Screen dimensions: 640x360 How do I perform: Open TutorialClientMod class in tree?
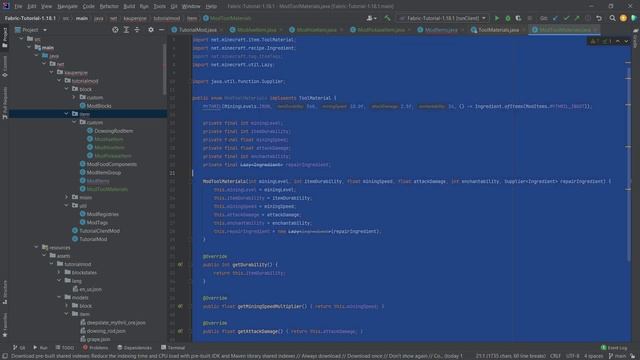click(99, 231)
